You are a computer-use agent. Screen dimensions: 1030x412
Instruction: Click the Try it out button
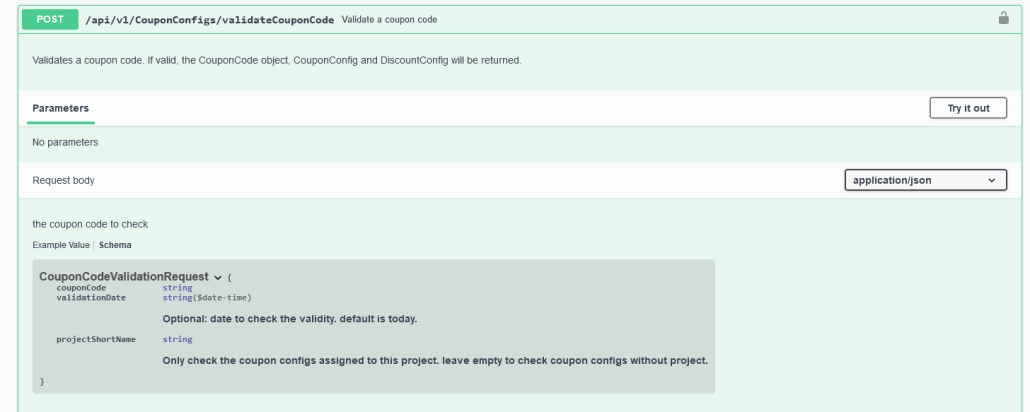968,108
